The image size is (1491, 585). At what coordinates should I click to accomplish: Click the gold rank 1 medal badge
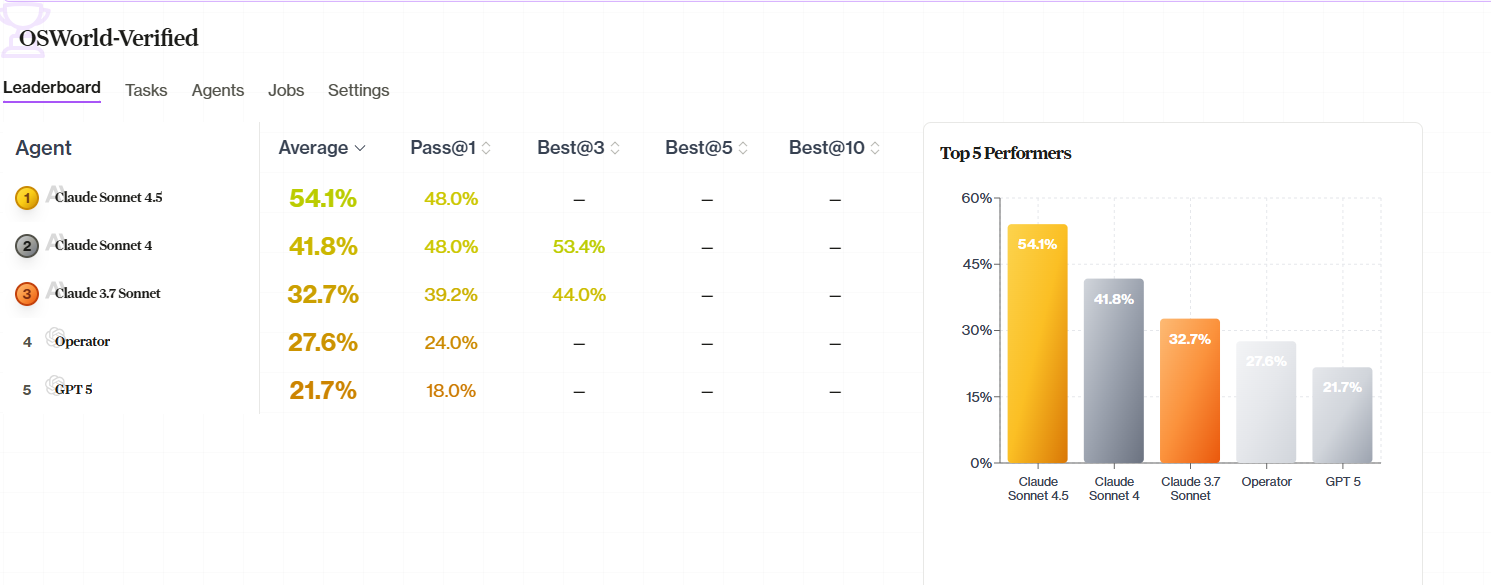[26, 197]
